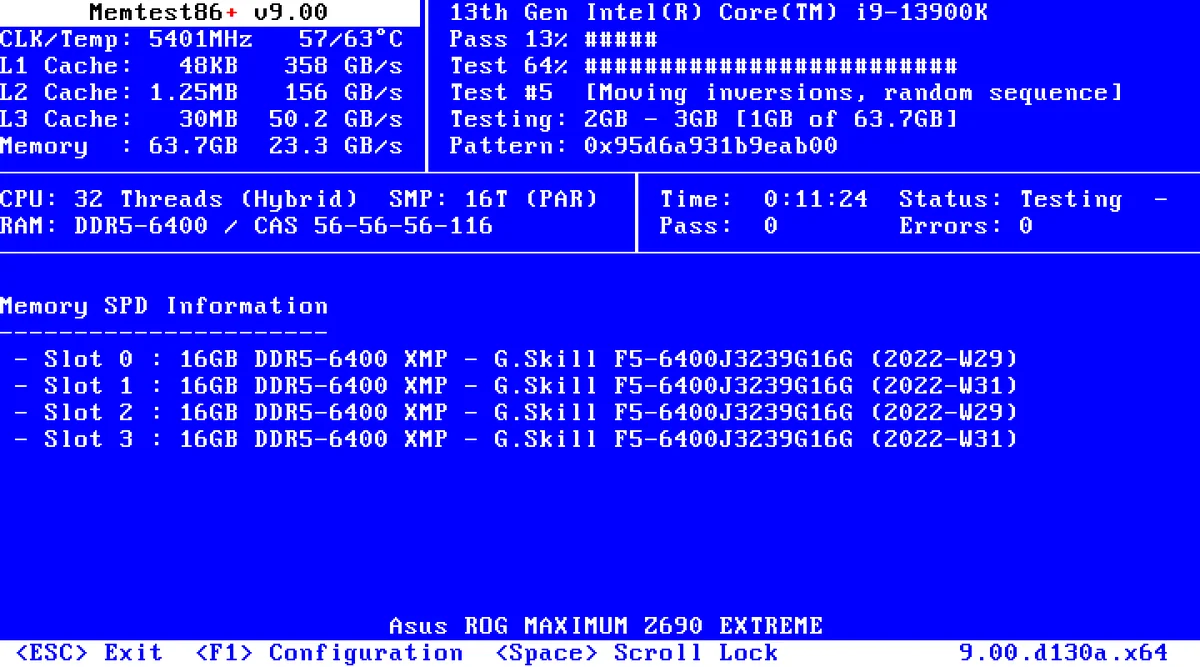This screenshot has height=667, width=1200.
Task: Select Test #5 Moving inversions line
Action: point(786,93)
